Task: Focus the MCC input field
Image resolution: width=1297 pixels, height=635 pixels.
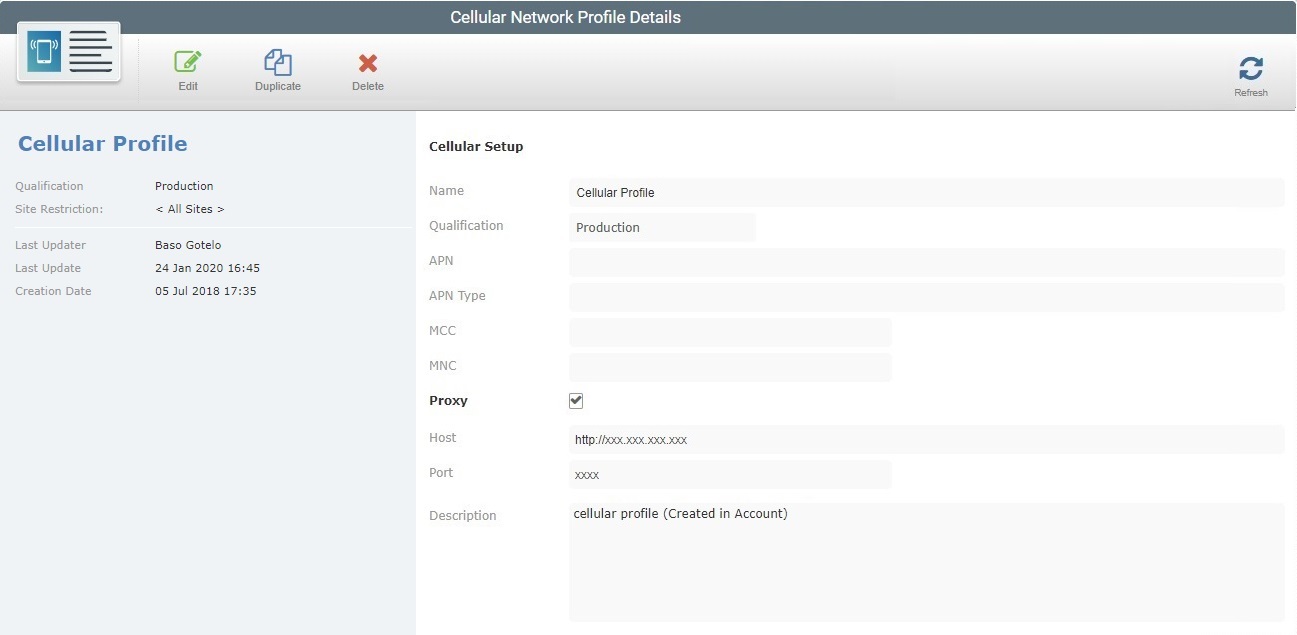Action: pos(730,332)
